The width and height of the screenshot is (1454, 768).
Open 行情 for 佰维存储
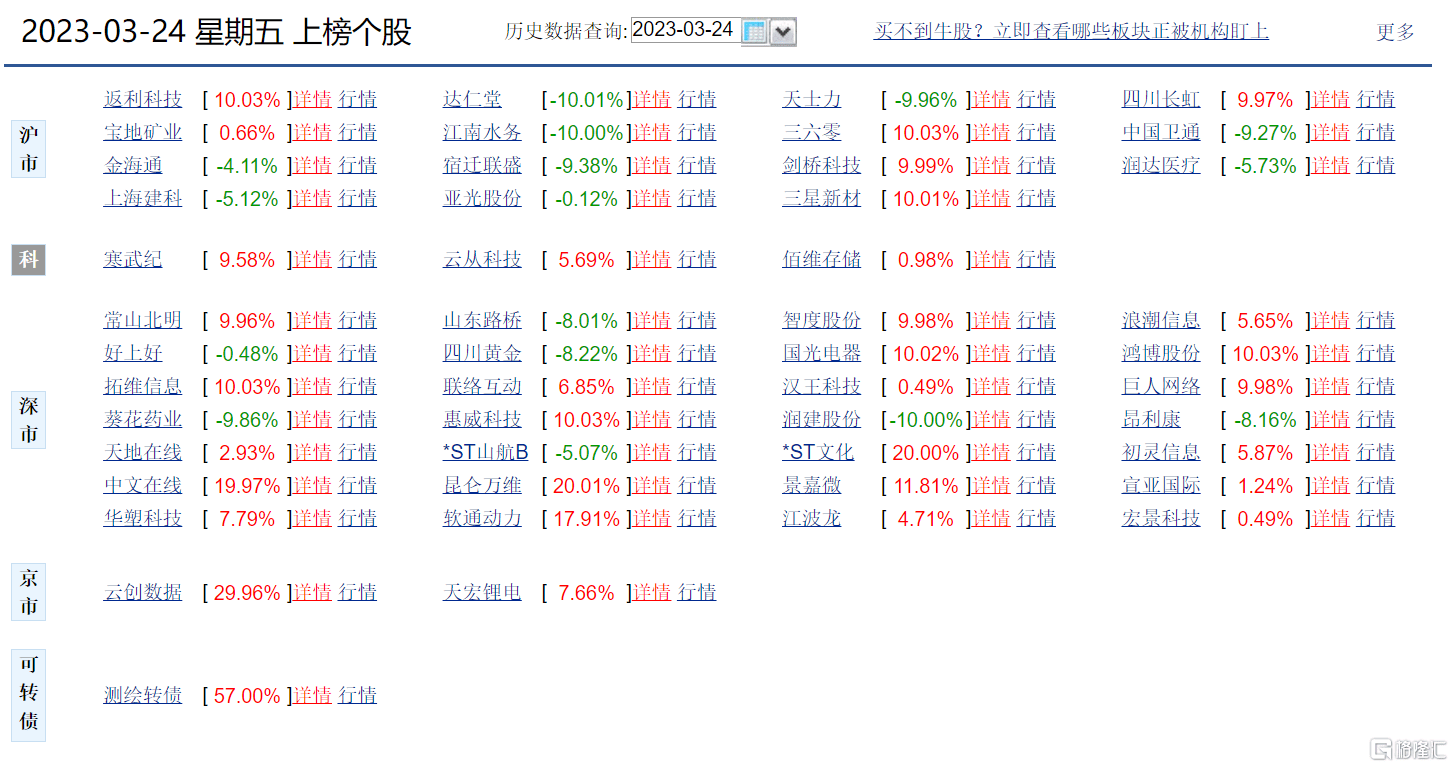click(x=1036, y=260)
